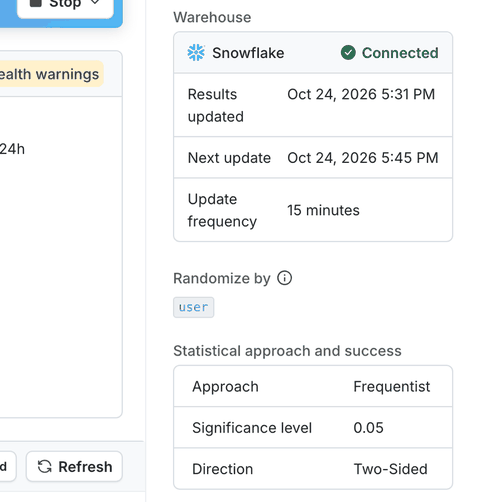Click the Frequentist approach value
The height and width of the screenshot is (502, 480).
tap(392, 387)
